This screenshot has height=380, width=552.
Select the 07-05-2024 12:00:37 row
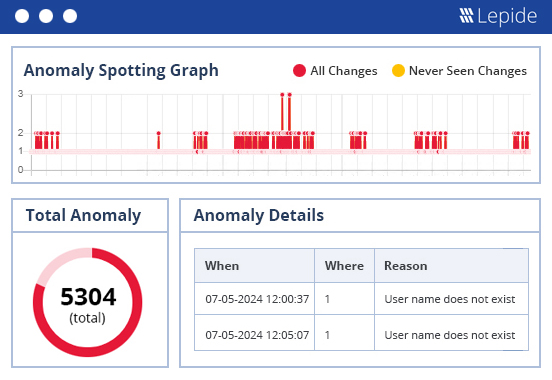(361, 299)
